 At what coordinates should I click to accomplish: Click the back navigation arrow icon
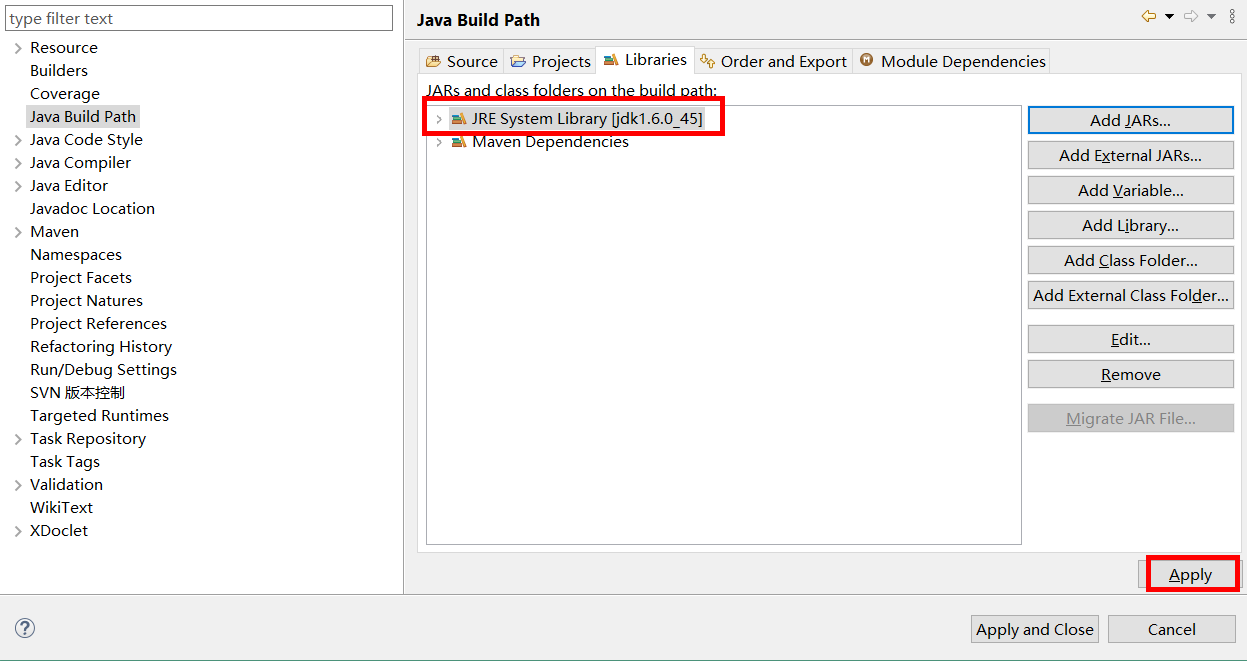click(x=1149, y=16)
